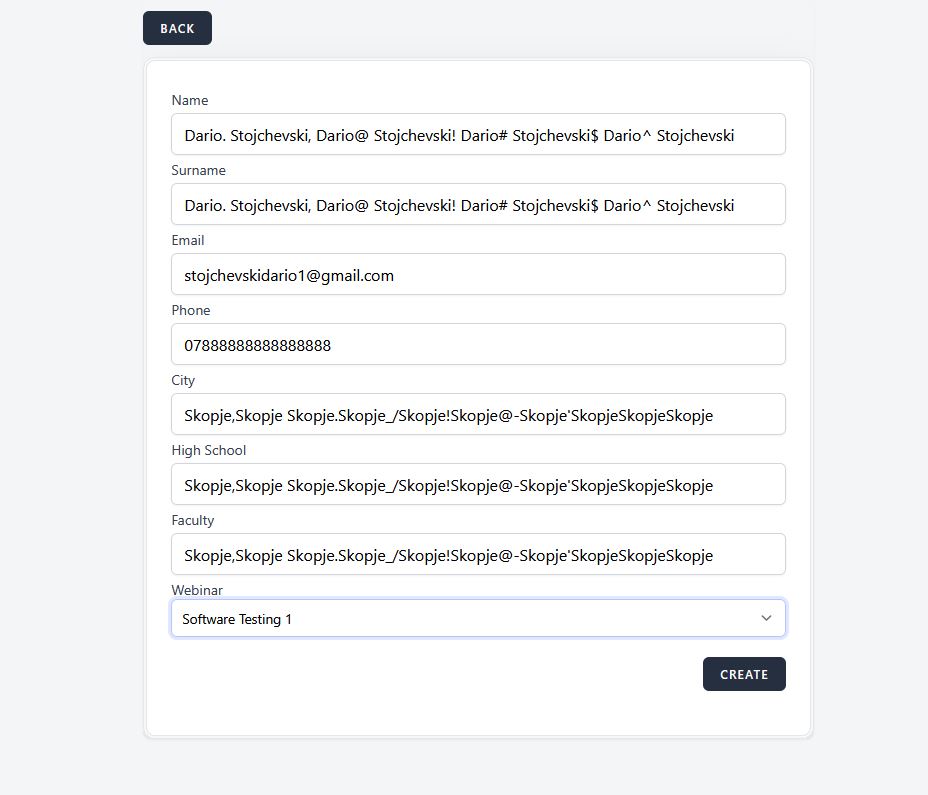Click inside the High School field

click(x=478, y=484)
